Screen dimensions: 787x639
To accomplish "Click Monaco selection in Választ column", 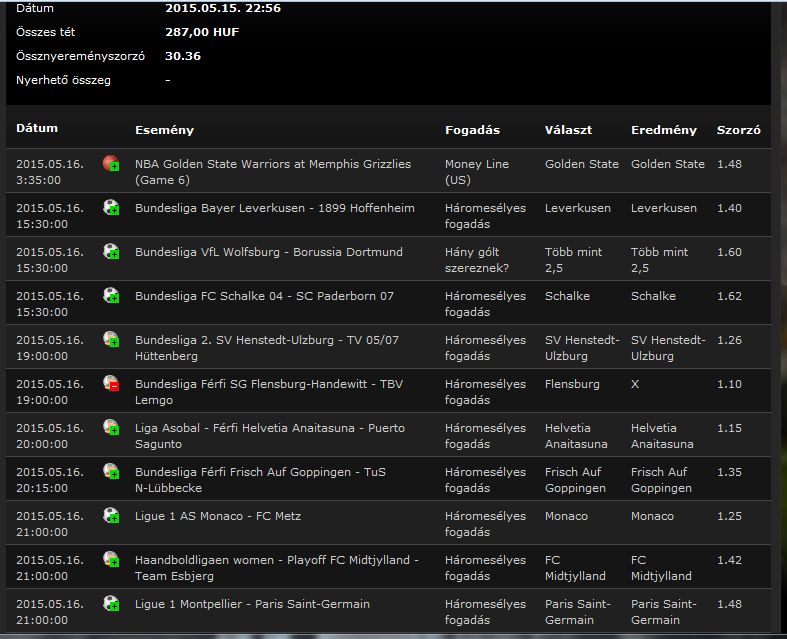I will 566,516.
